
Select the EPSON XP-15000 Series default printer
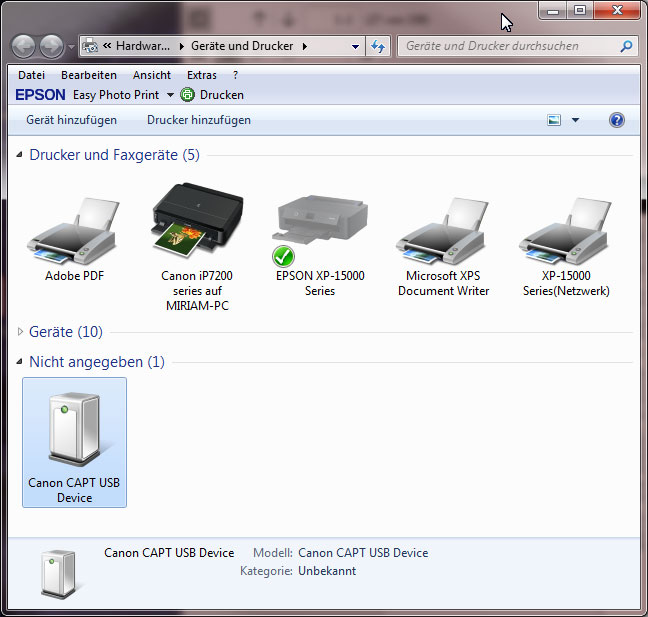tap(320, 230)
